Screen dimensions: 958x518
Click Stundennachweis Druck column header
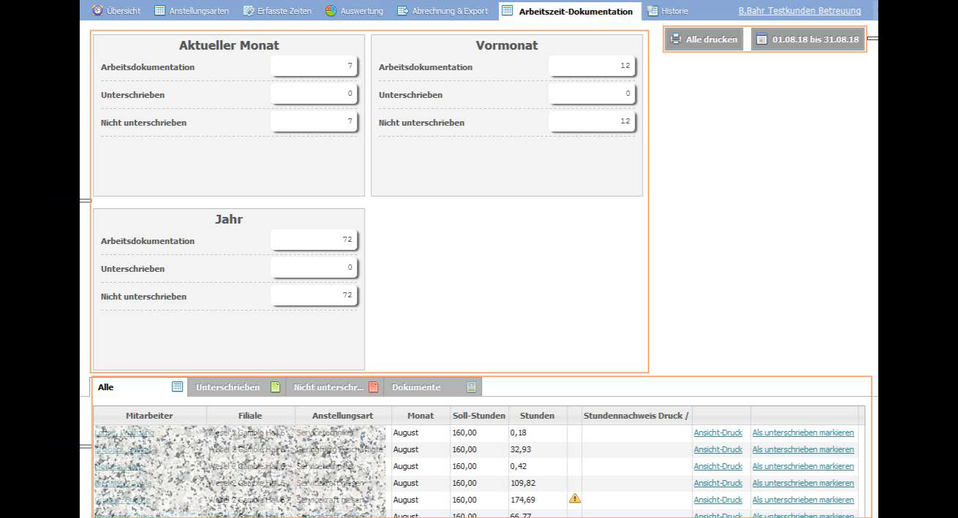636,415
